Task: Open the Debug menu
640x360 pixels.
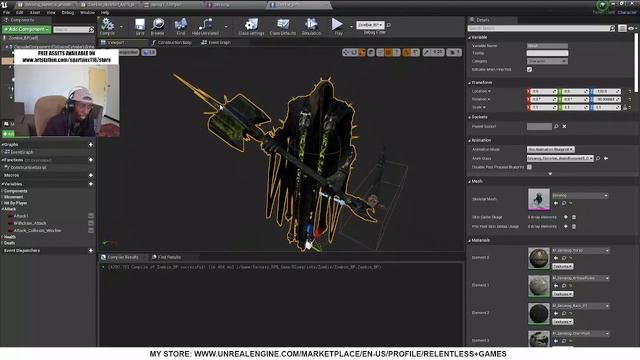Action: pyautogui.click(x=68, y=13)
